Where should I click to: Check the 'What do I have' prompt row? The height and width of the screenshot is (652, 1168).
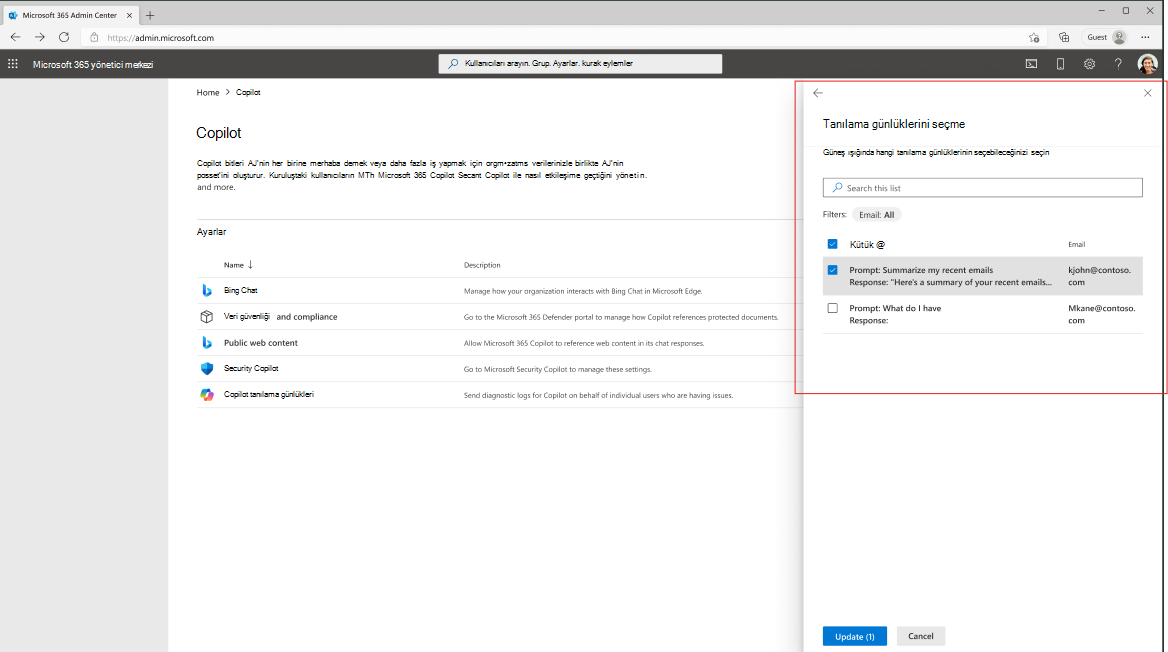832,308
